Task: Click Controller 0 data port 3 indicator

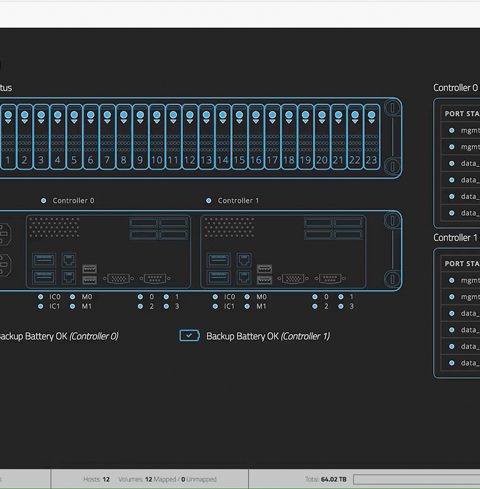Action: [x=166, y=306]
